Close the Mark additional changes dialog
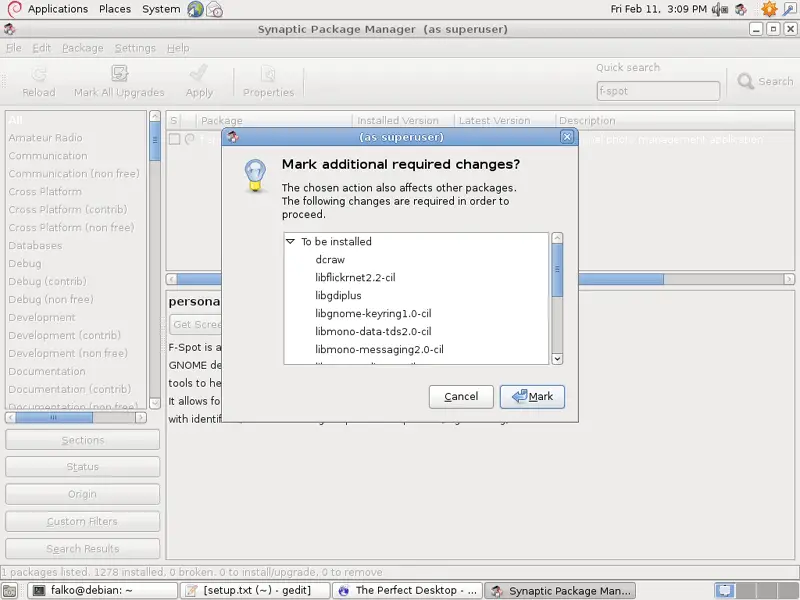800x600 pixels. pos(567,137)
